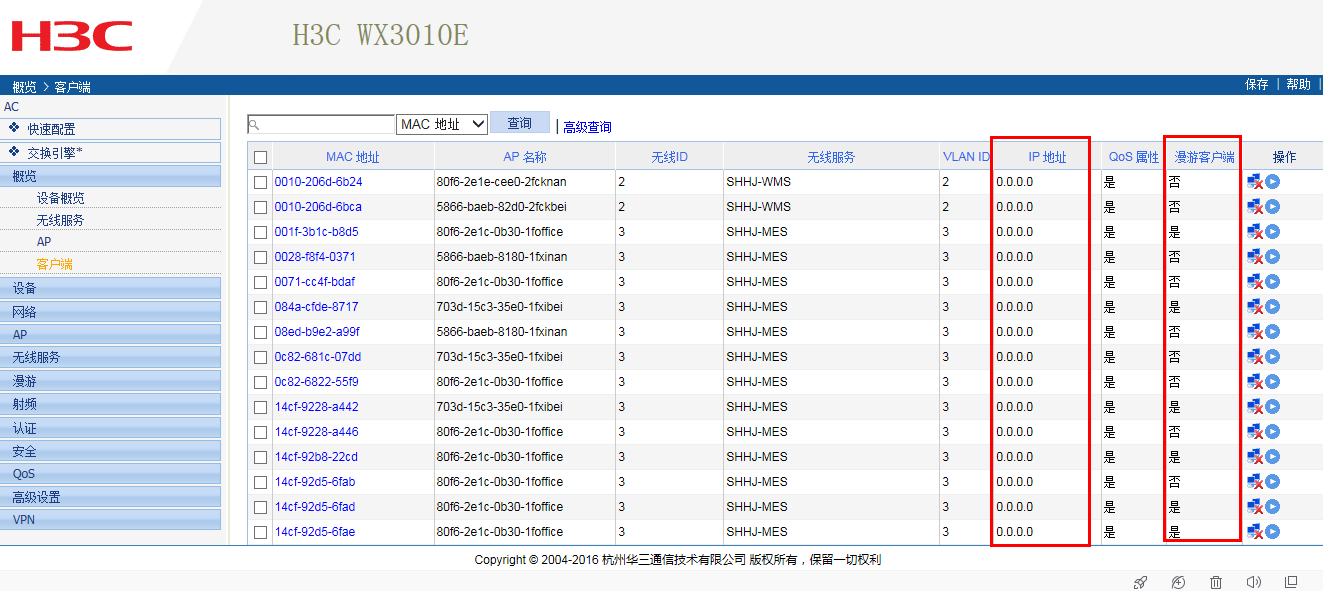Click blue play icon for 0010-206d-6bca

point(1272,207)
